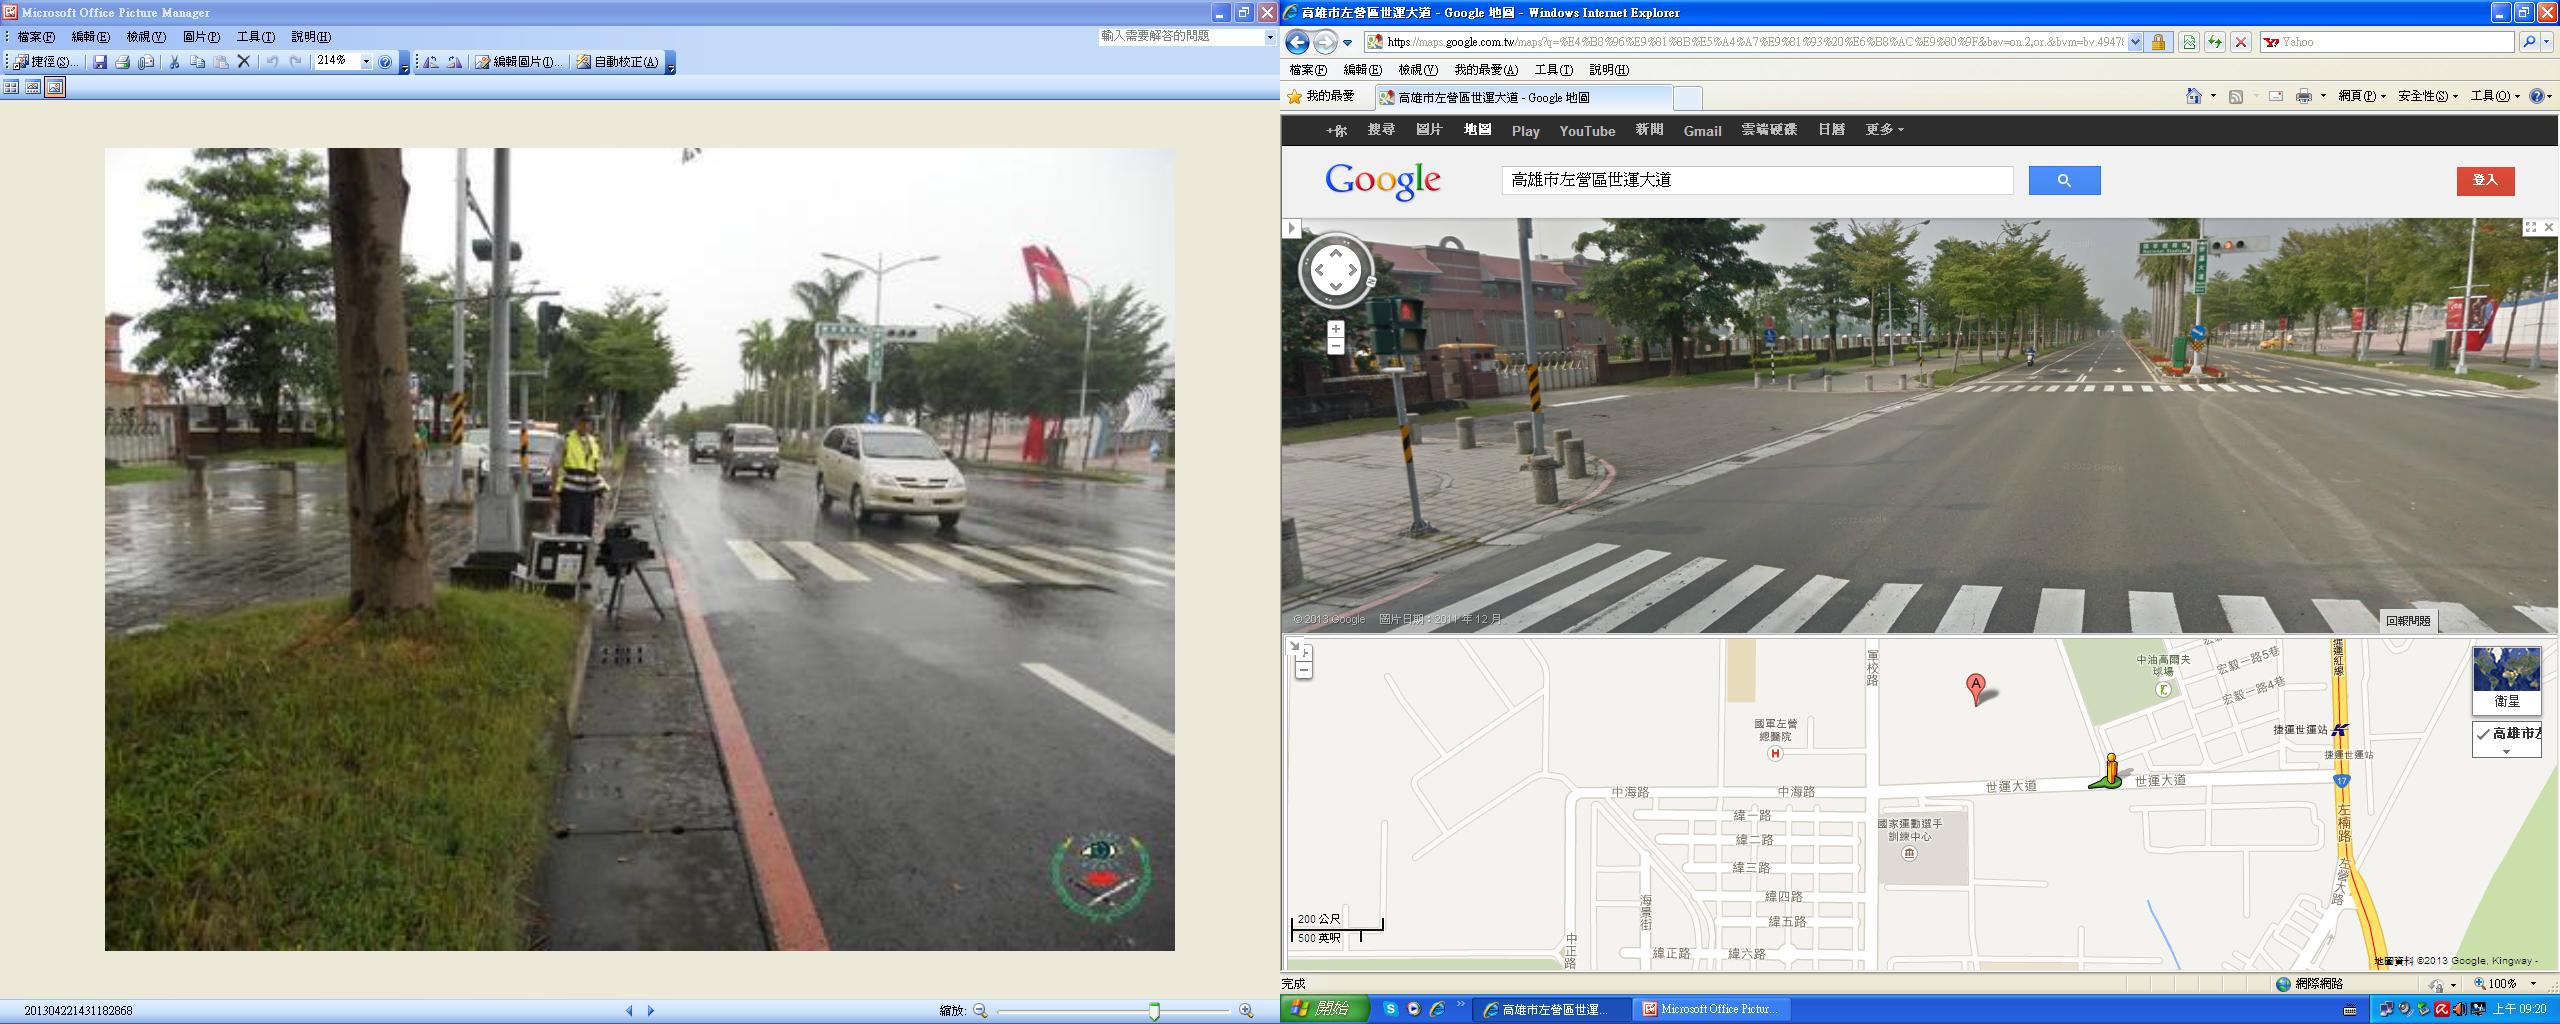Click the red 登入 sign-in button

pyautogui.click(x=2485, y=180)
